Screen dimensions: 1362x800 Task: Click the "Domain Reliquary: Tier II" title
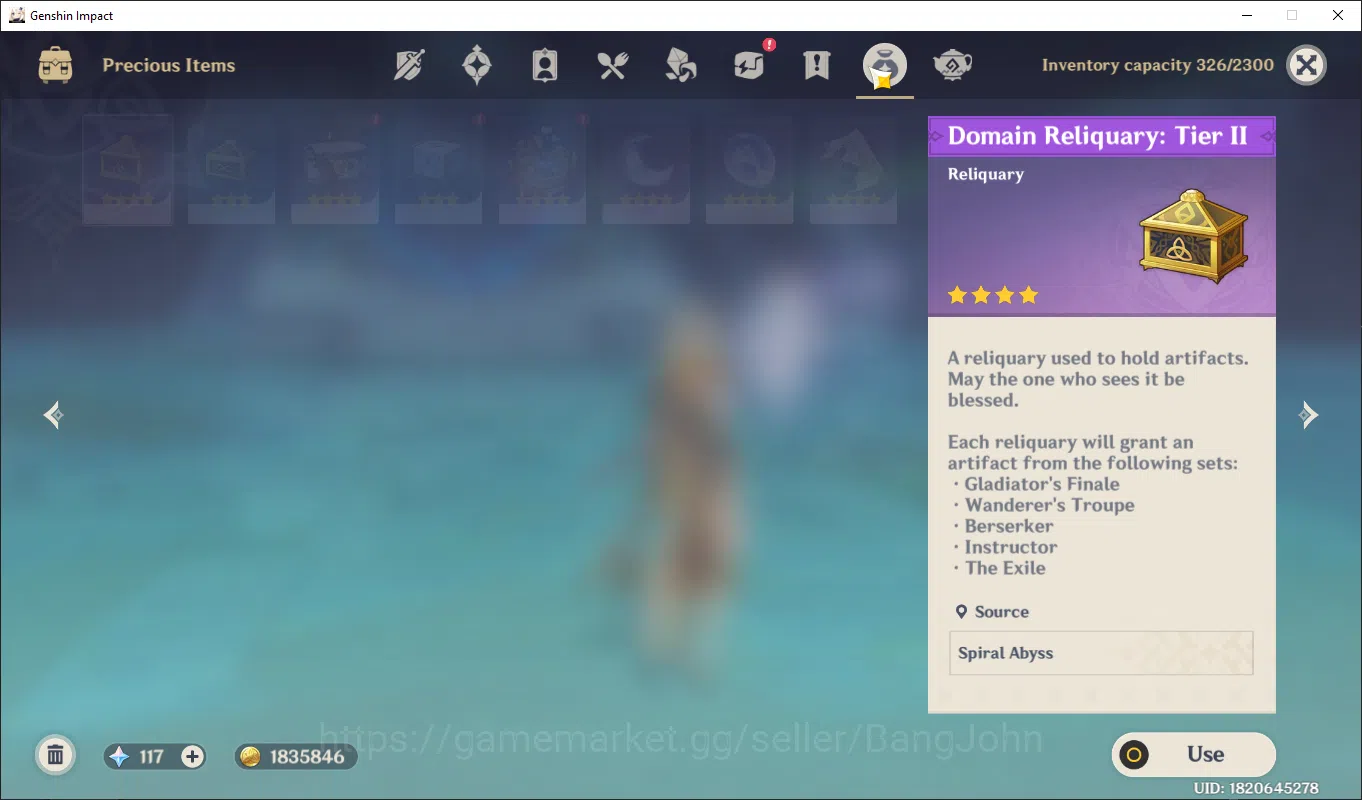(1098, 136)
